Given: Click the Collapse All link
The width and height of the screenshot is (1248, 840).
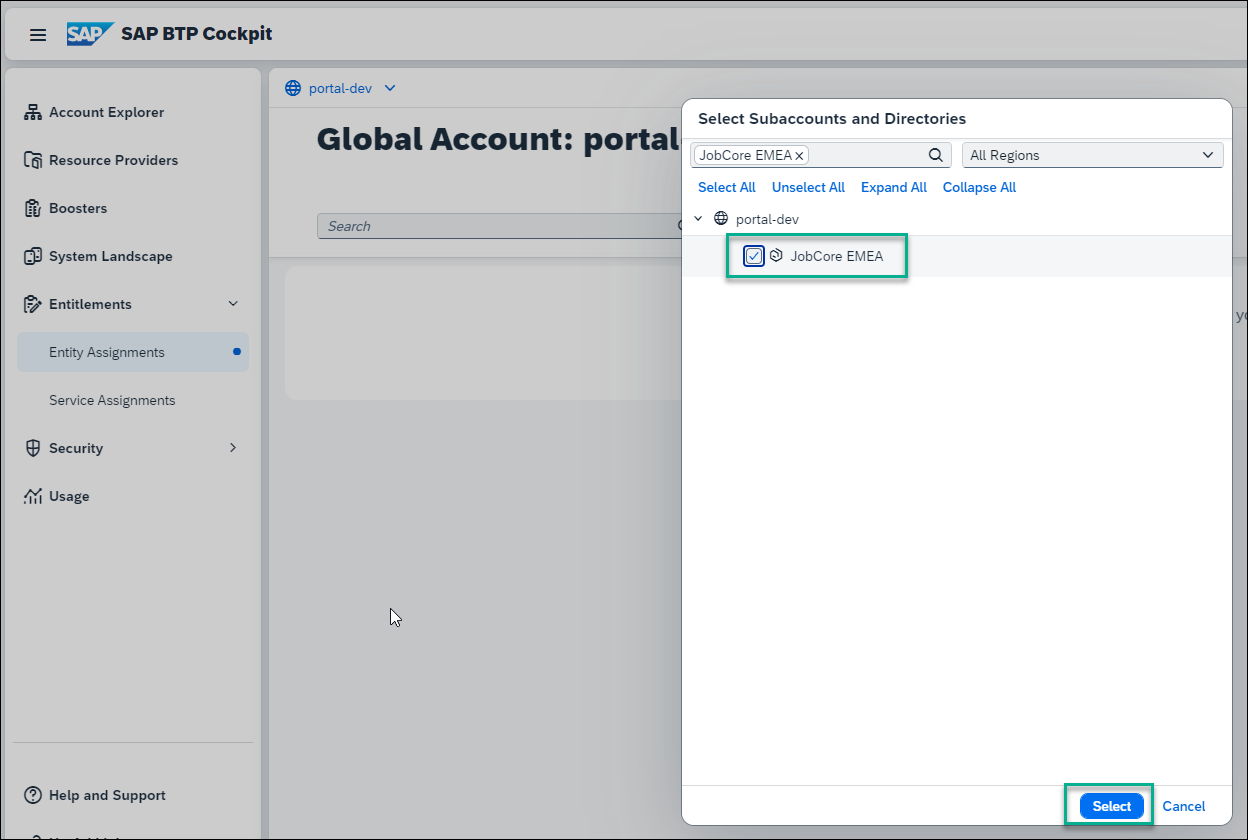Looking at the screenshot, I should (x=979, y=187).
